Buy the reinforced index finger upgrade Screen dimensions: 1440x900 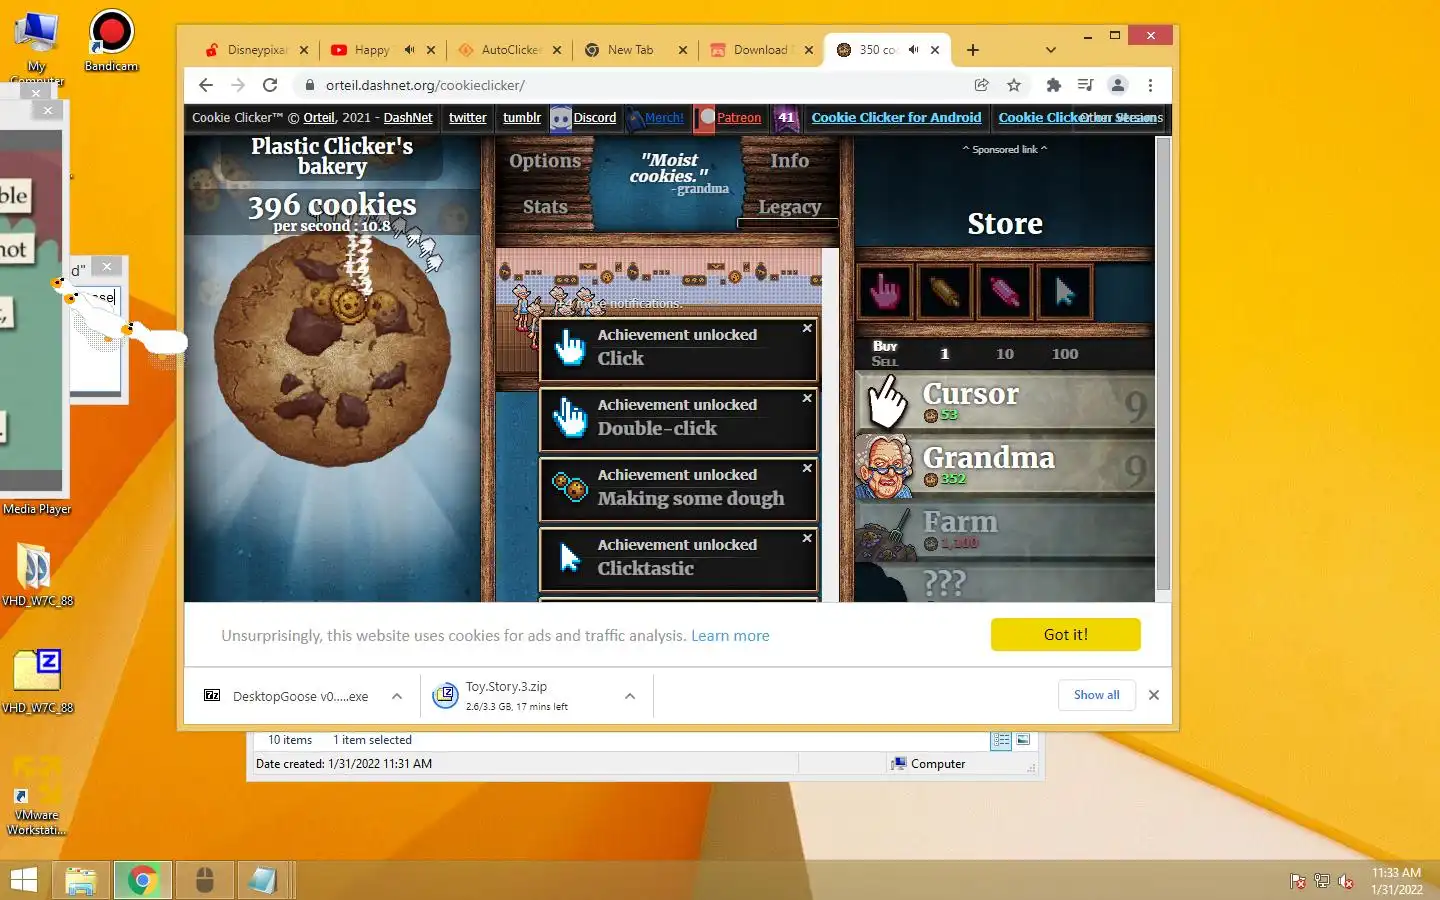(884, 292)
